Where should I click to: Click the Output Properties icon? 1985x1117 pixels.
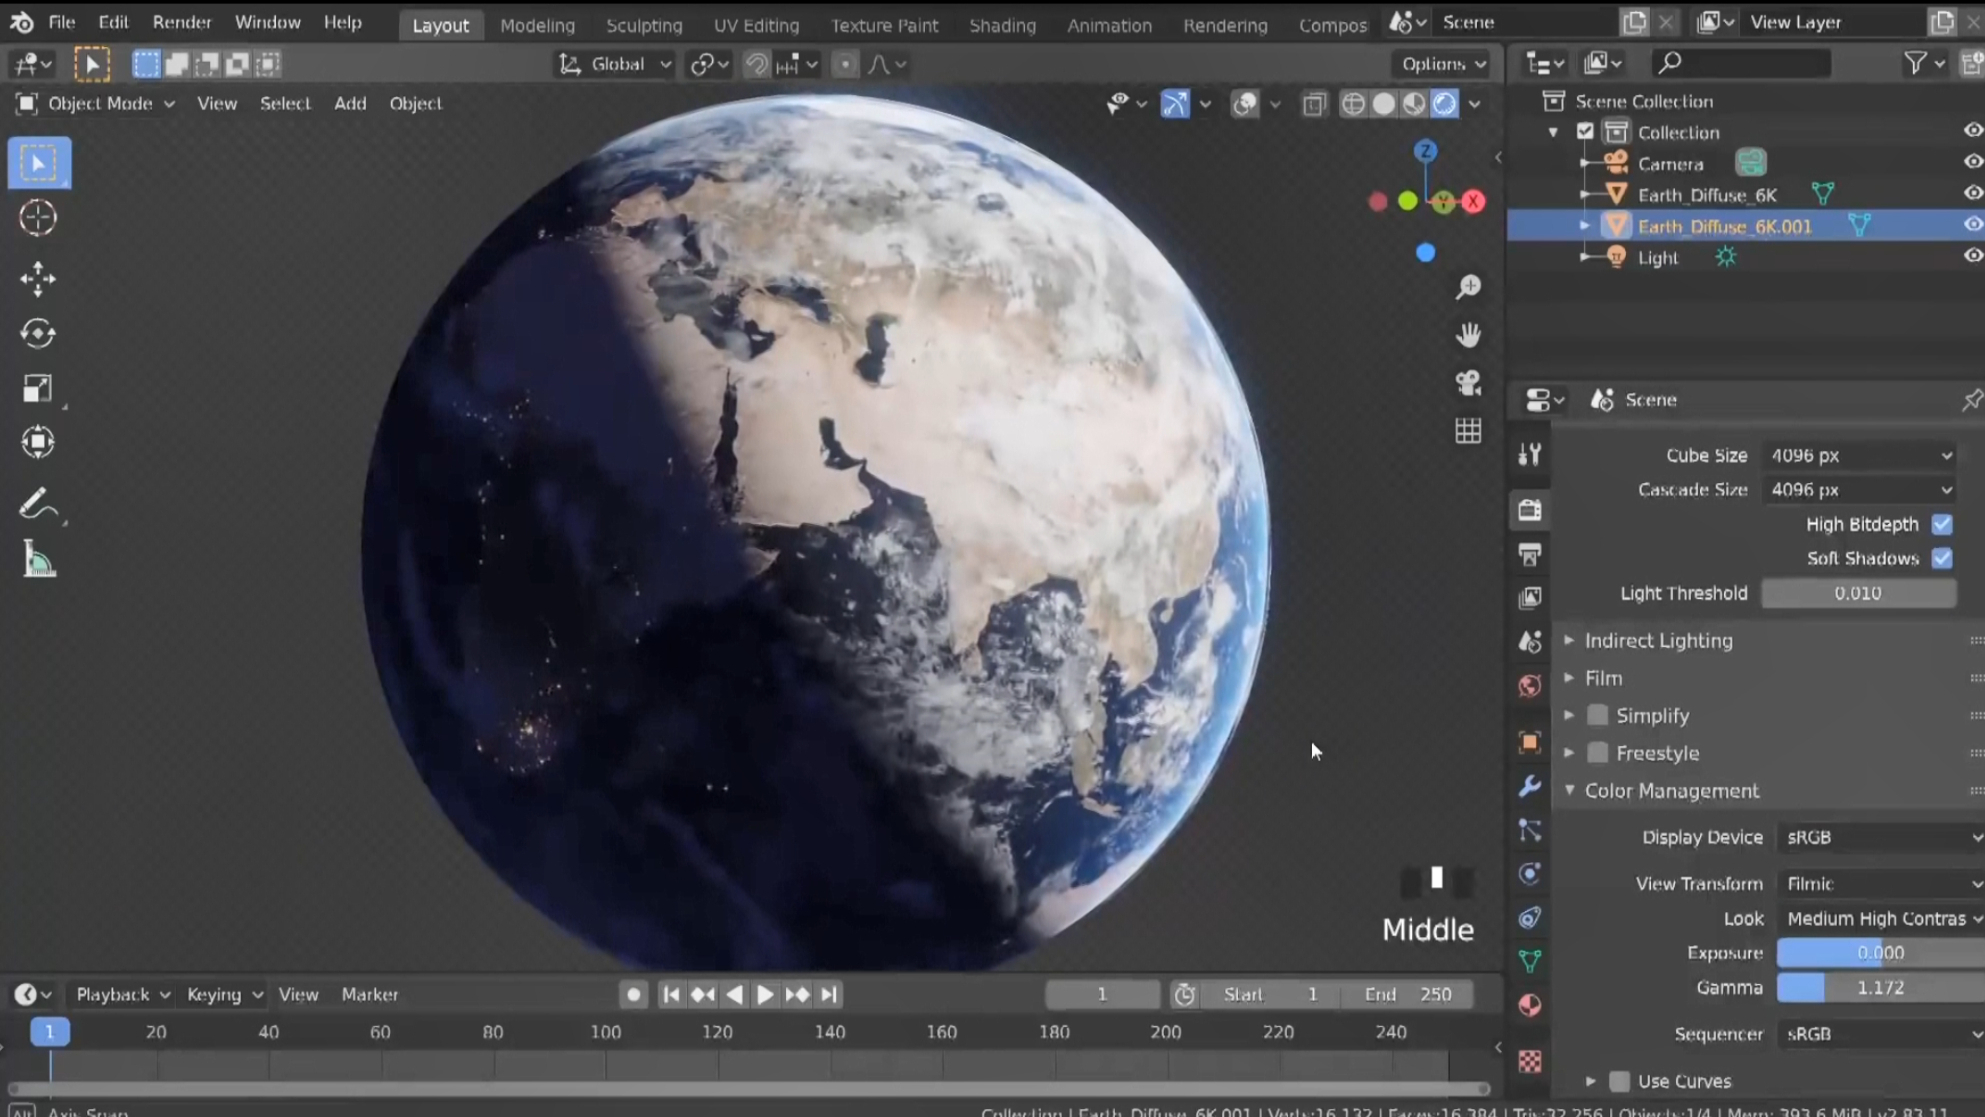tap(1530, 554)
